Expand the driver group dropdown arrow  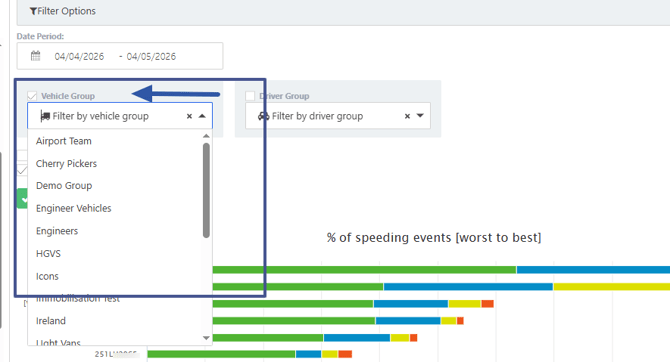pos(420,116)
